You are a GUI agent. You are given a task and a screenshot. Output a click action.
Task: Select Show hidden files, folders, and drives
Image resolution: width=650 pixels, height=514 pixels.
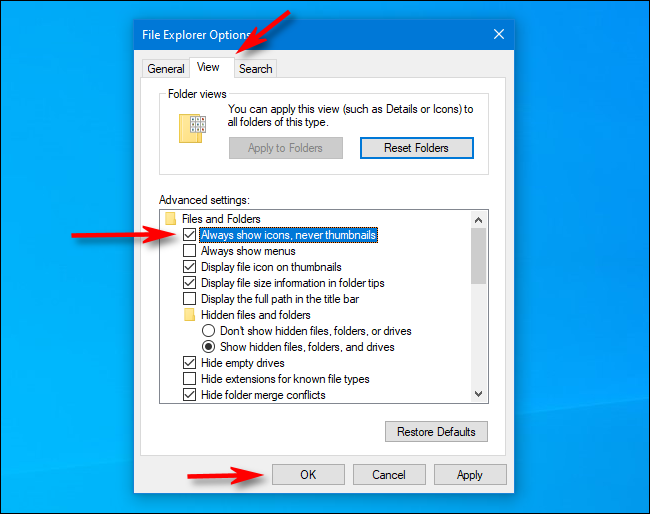click(209, 347)
